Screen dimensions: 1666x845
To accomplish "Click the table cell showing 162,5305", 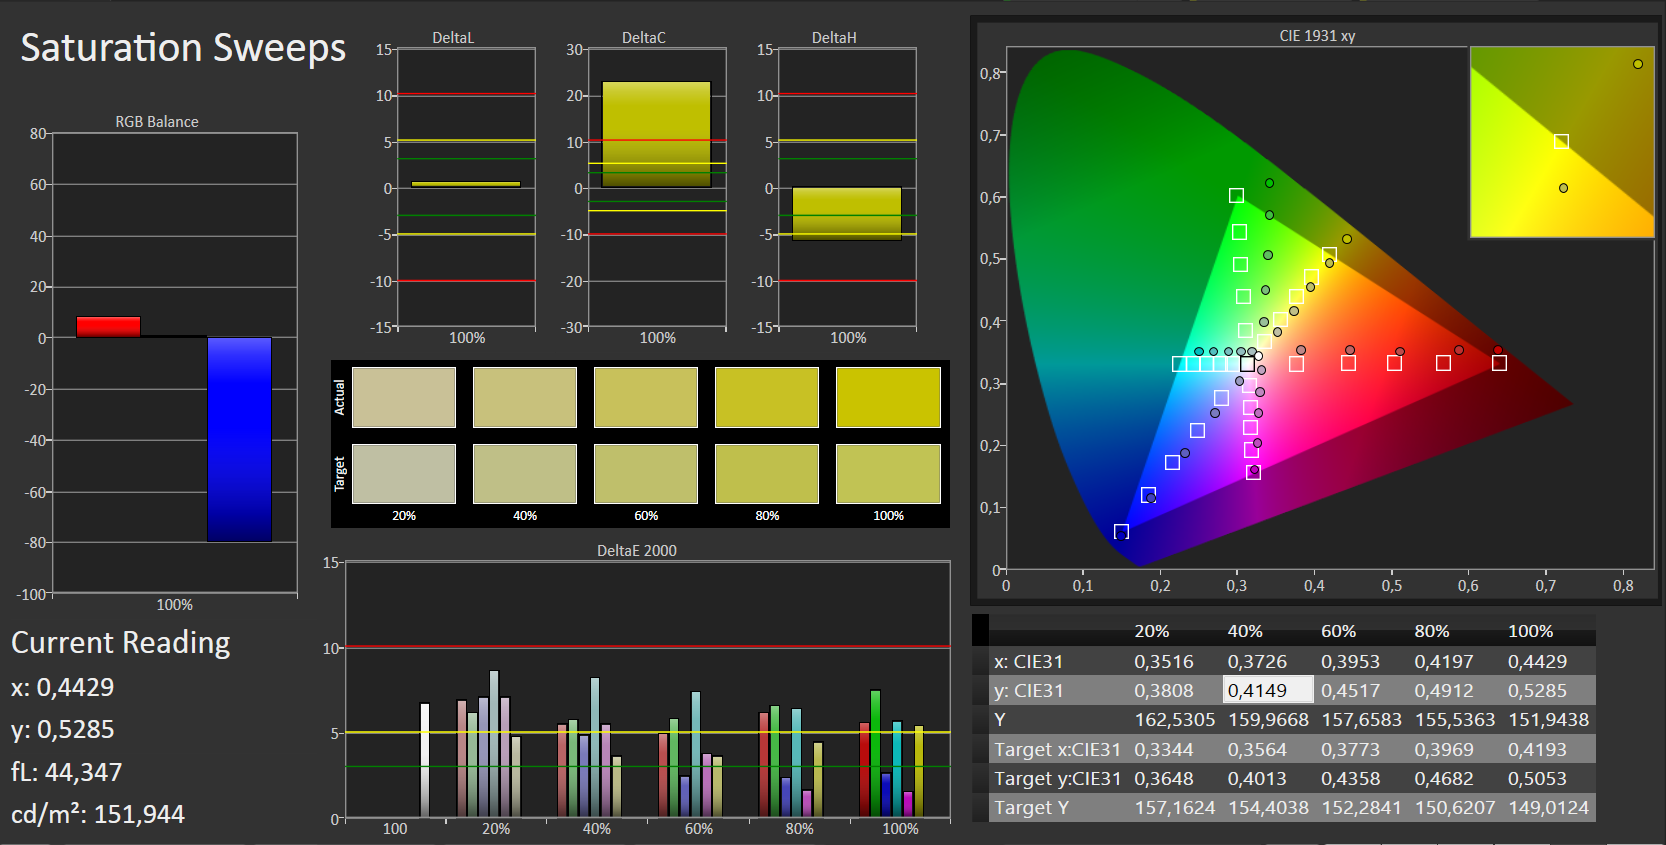I will click(1175, 720).
